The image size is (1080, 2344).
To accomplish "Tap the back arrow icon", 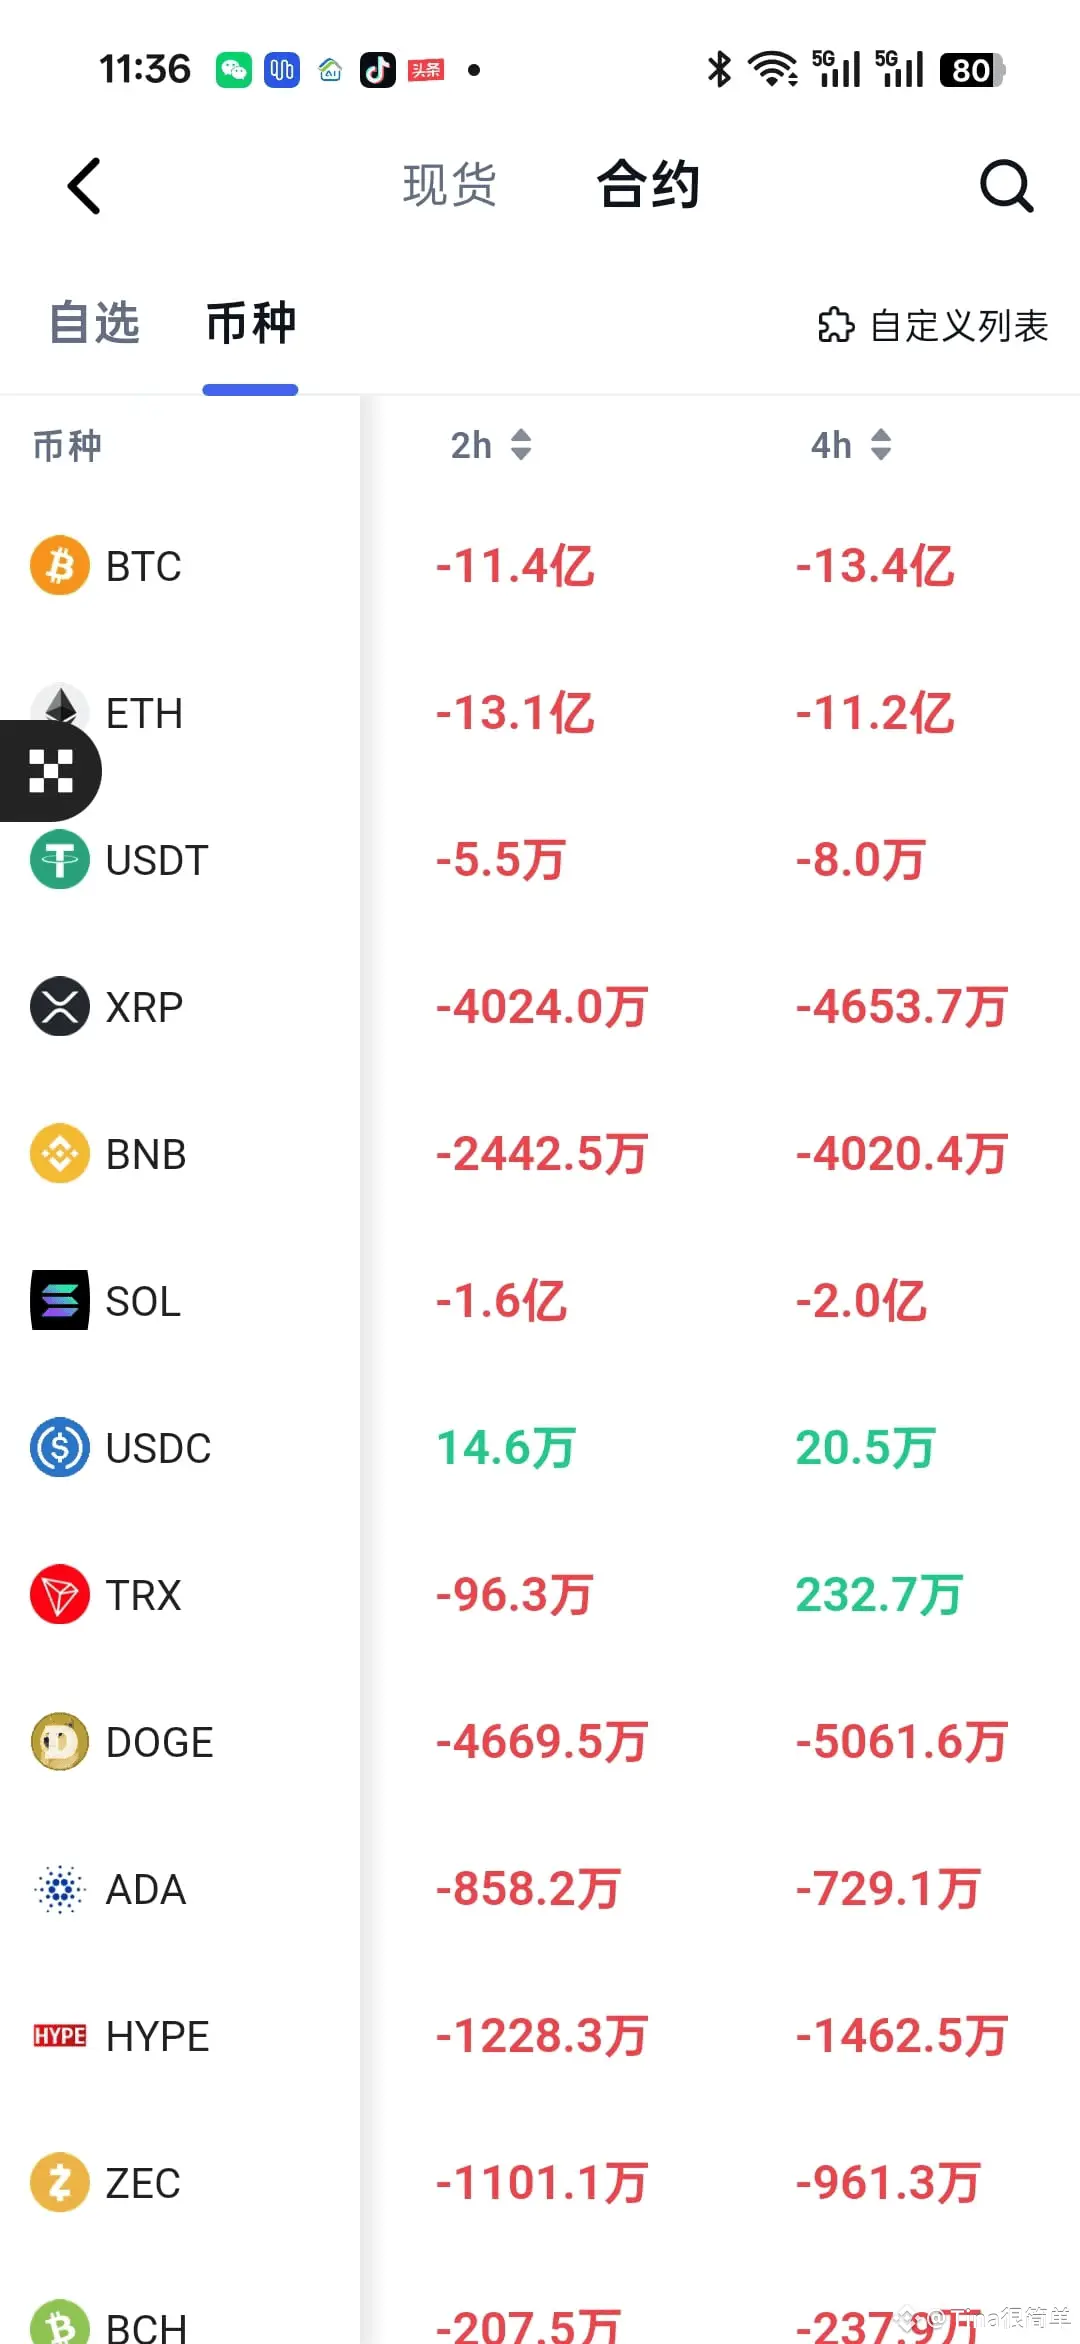I will tap(85, 186).
